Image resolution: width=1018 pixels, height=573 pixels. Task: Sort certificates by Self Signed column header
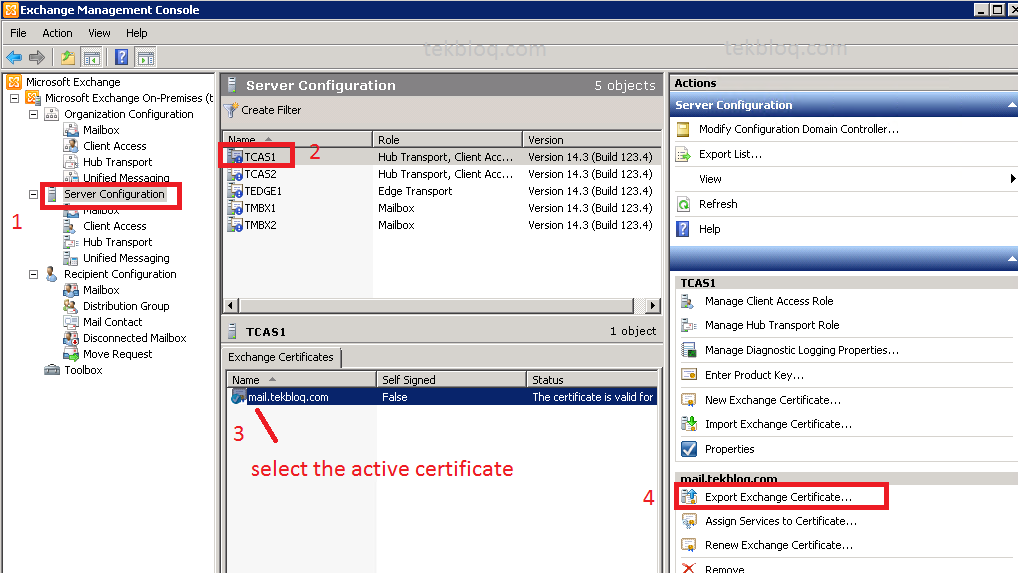tap(451, 380)
